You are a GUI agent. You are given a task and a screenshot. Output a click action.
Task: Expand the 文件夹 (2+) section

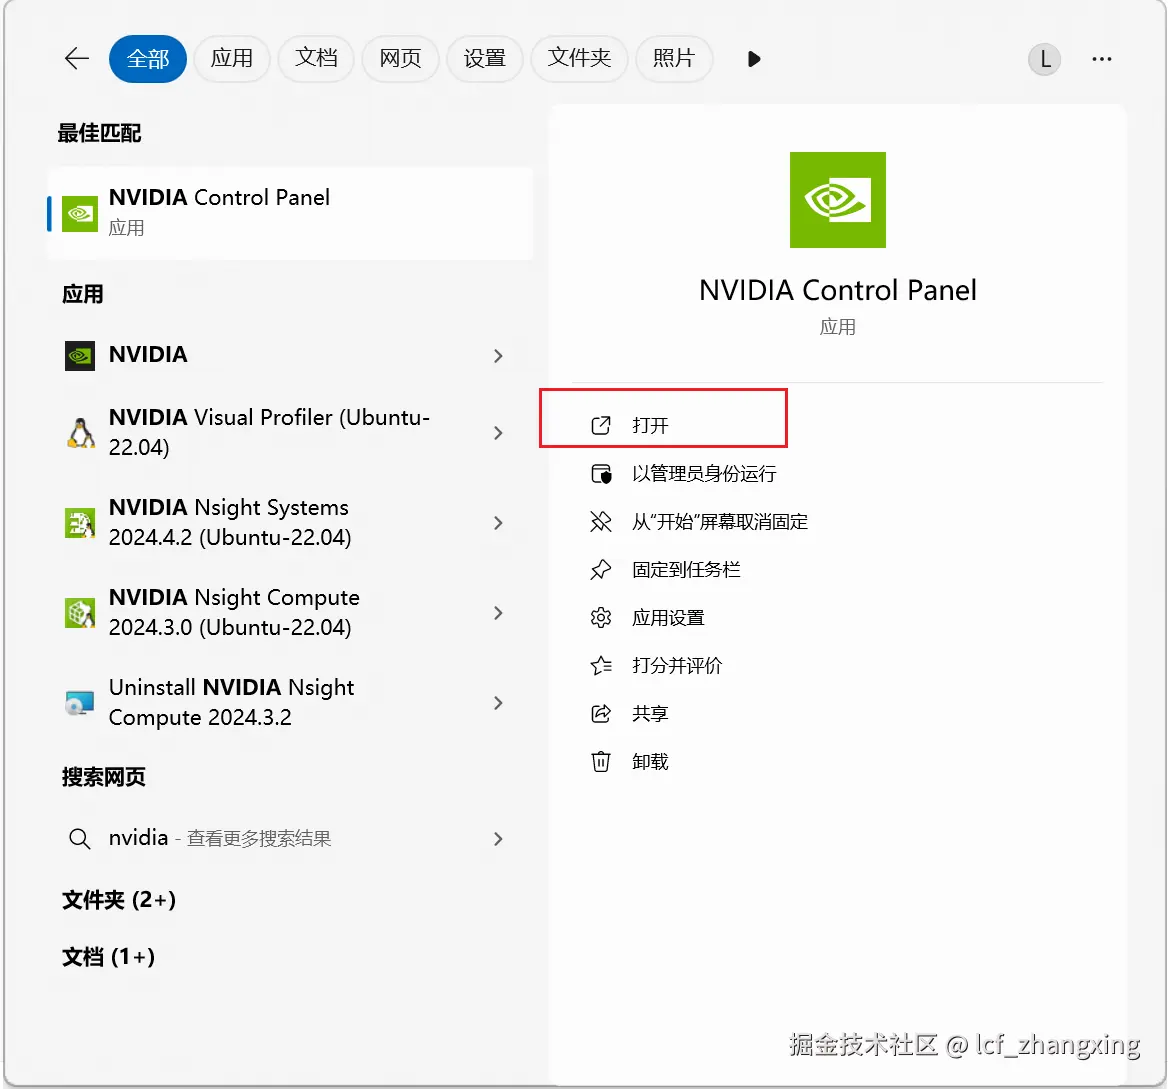click(x=119, y=900)
